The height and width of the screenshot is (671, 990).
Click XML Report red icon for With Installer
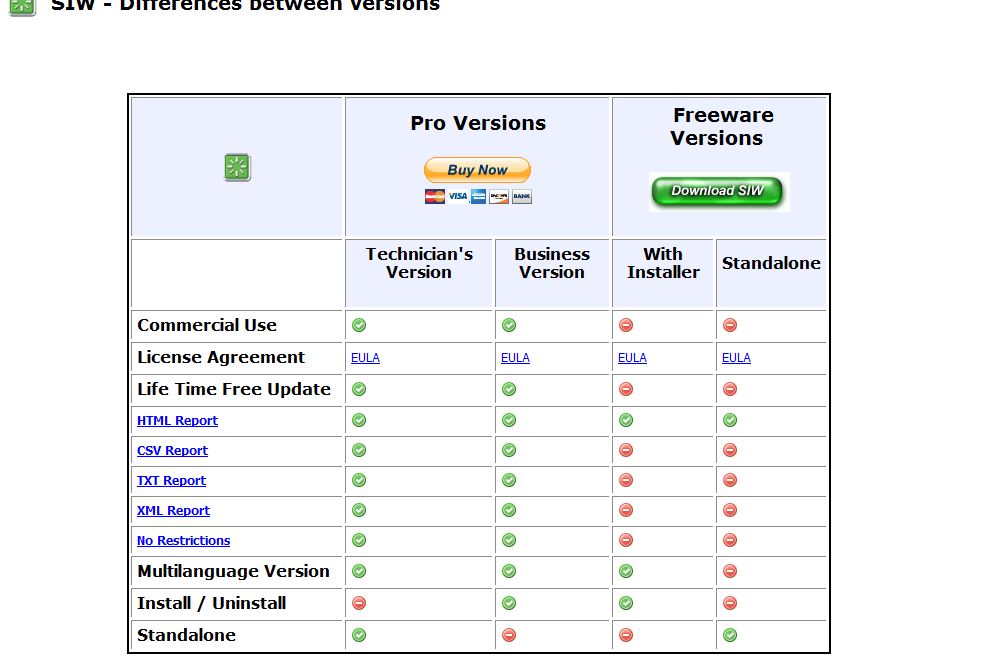[x=626, y=510]
